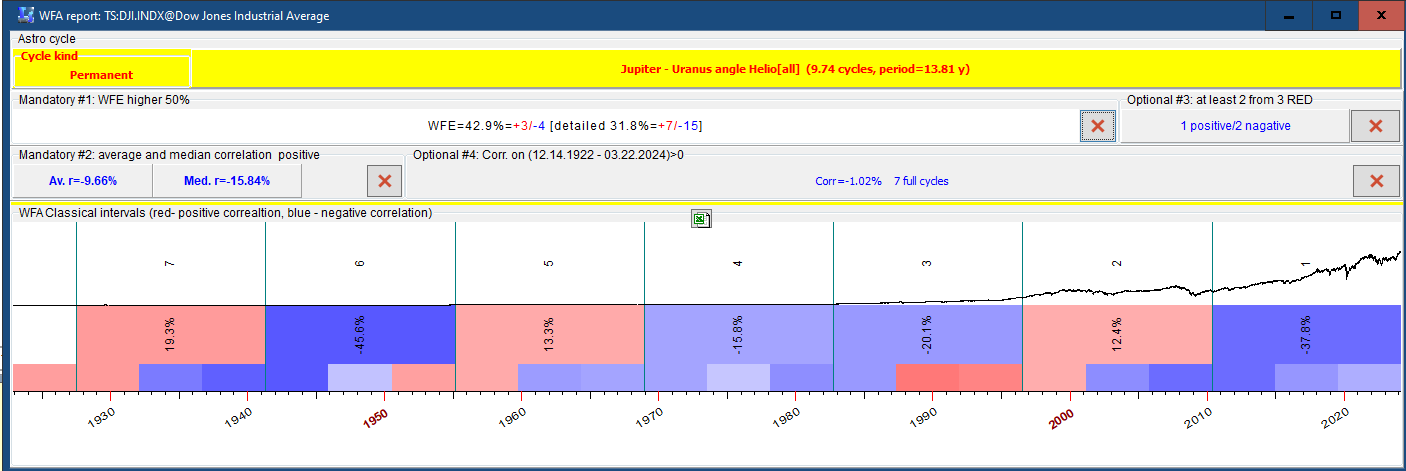1406x471 pixels.
Task: Click red X button next to '1 positive/2 nagative'
Action: pos(1375,126)
